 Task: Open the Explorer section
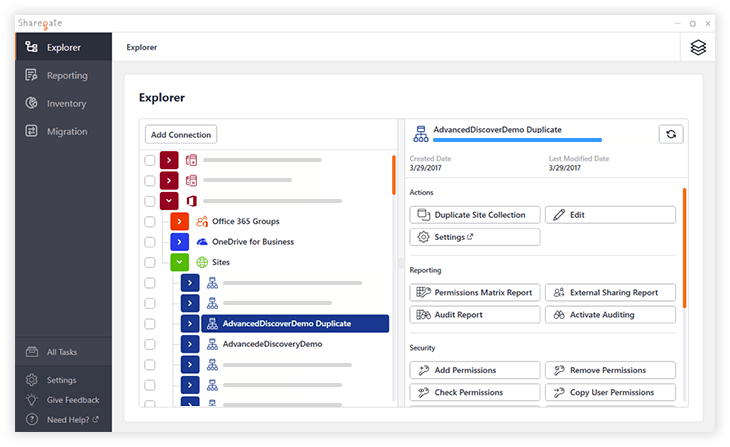point(63,47)
